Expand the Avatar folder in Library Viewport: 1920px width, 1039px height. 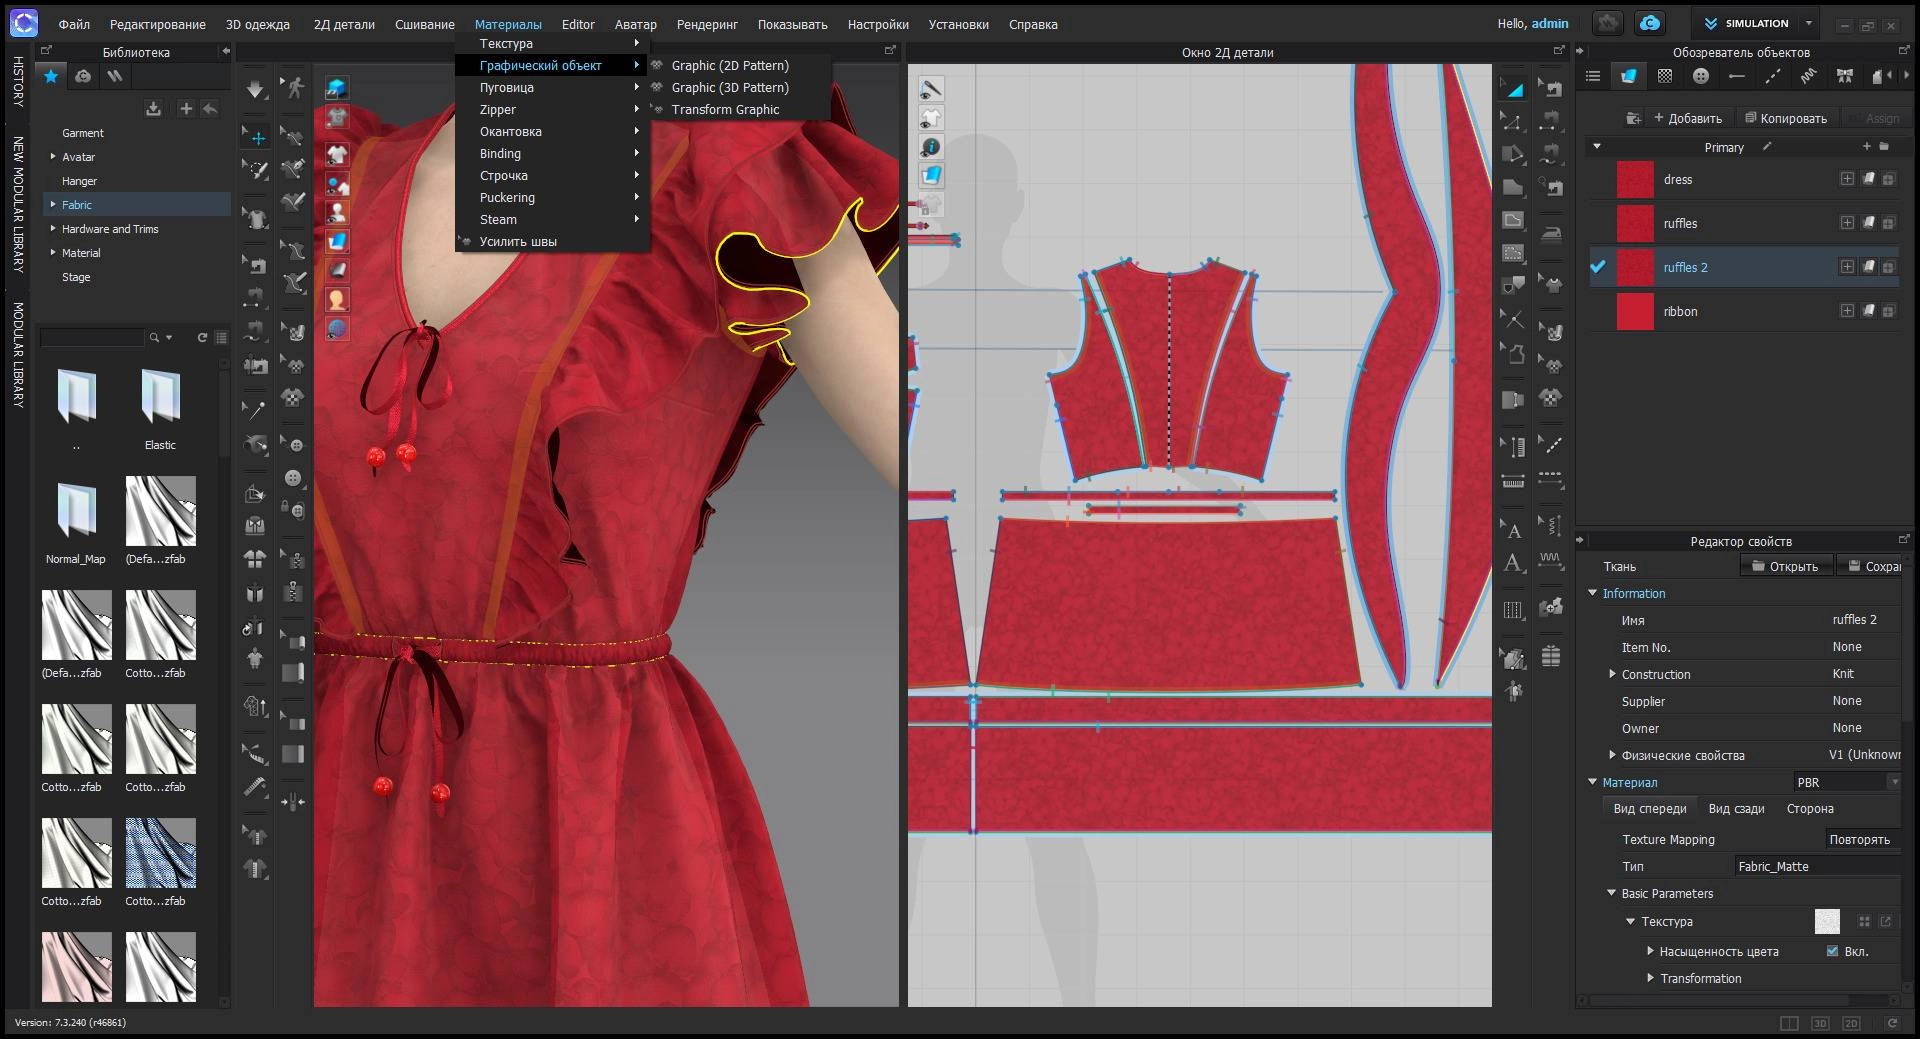[53, 157]
